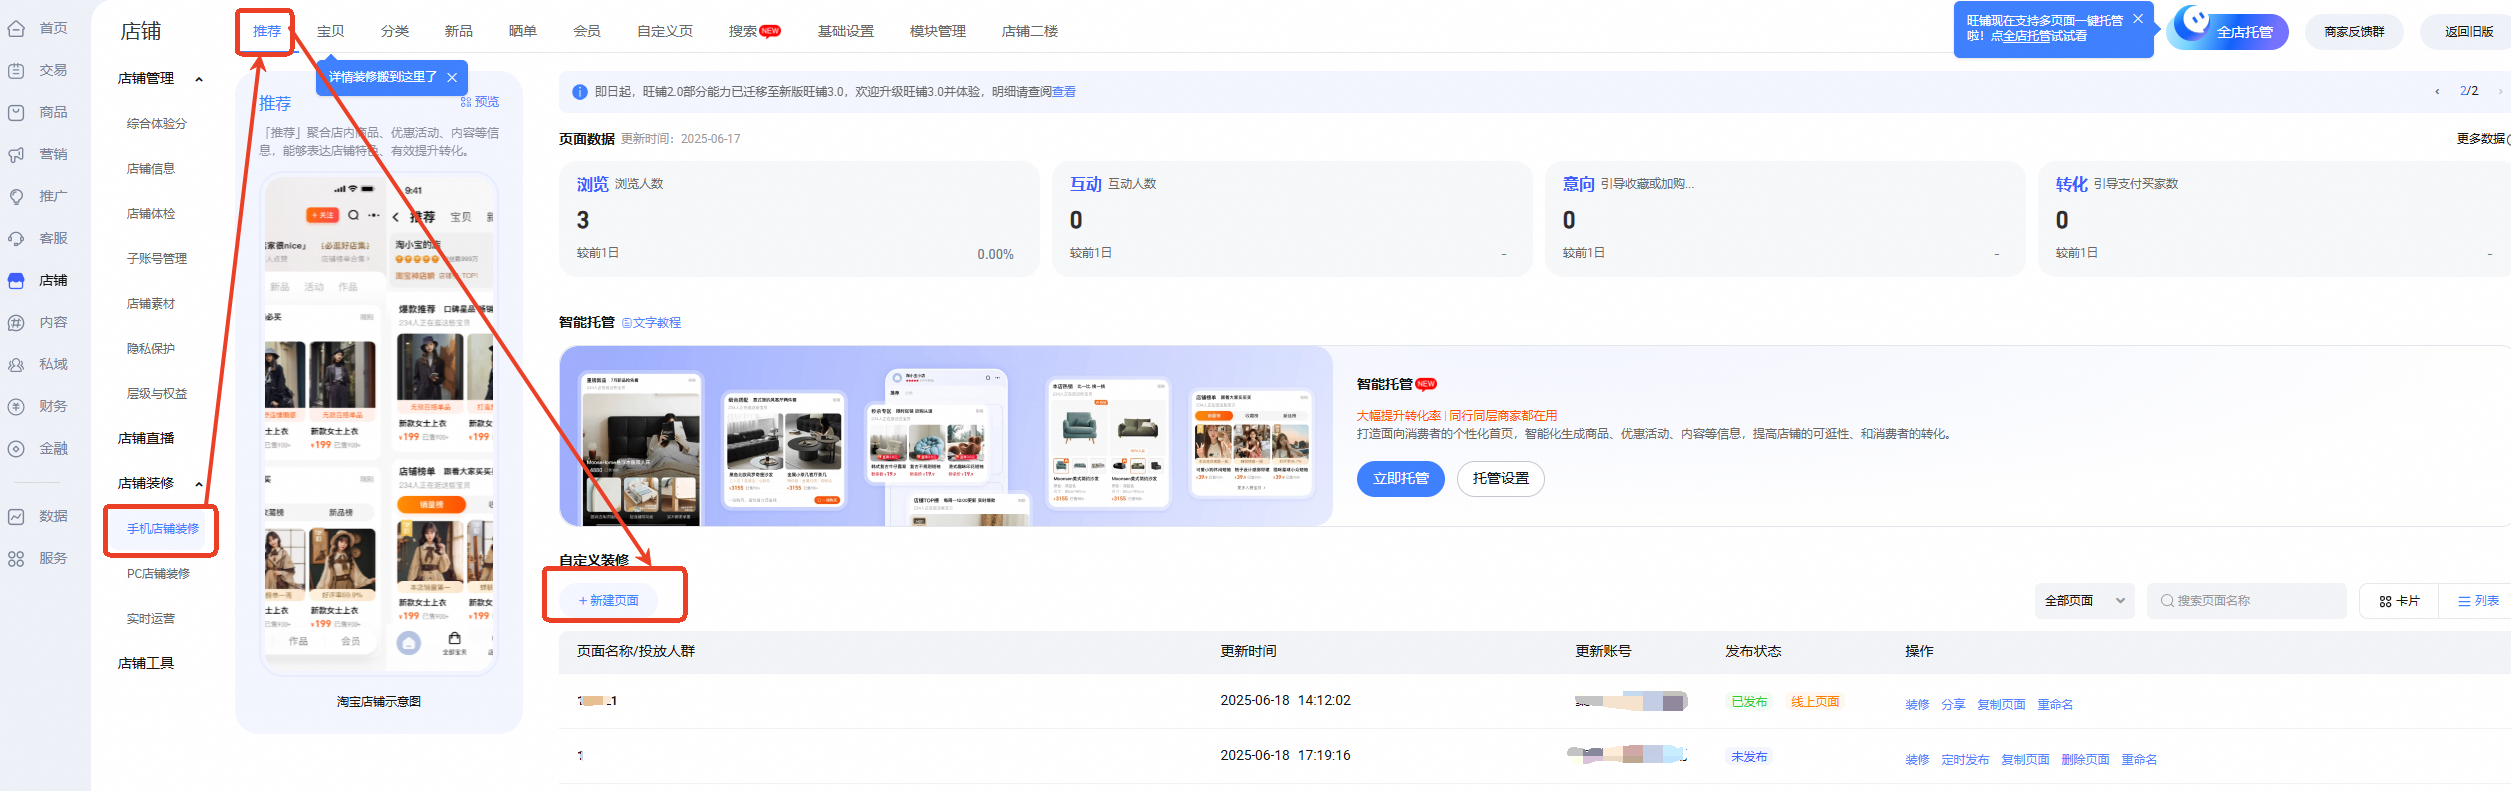This screenshot has height=791, width=2511.
Task: Click 装修 for the 已发布 page row
Action: pos(1917,705)
